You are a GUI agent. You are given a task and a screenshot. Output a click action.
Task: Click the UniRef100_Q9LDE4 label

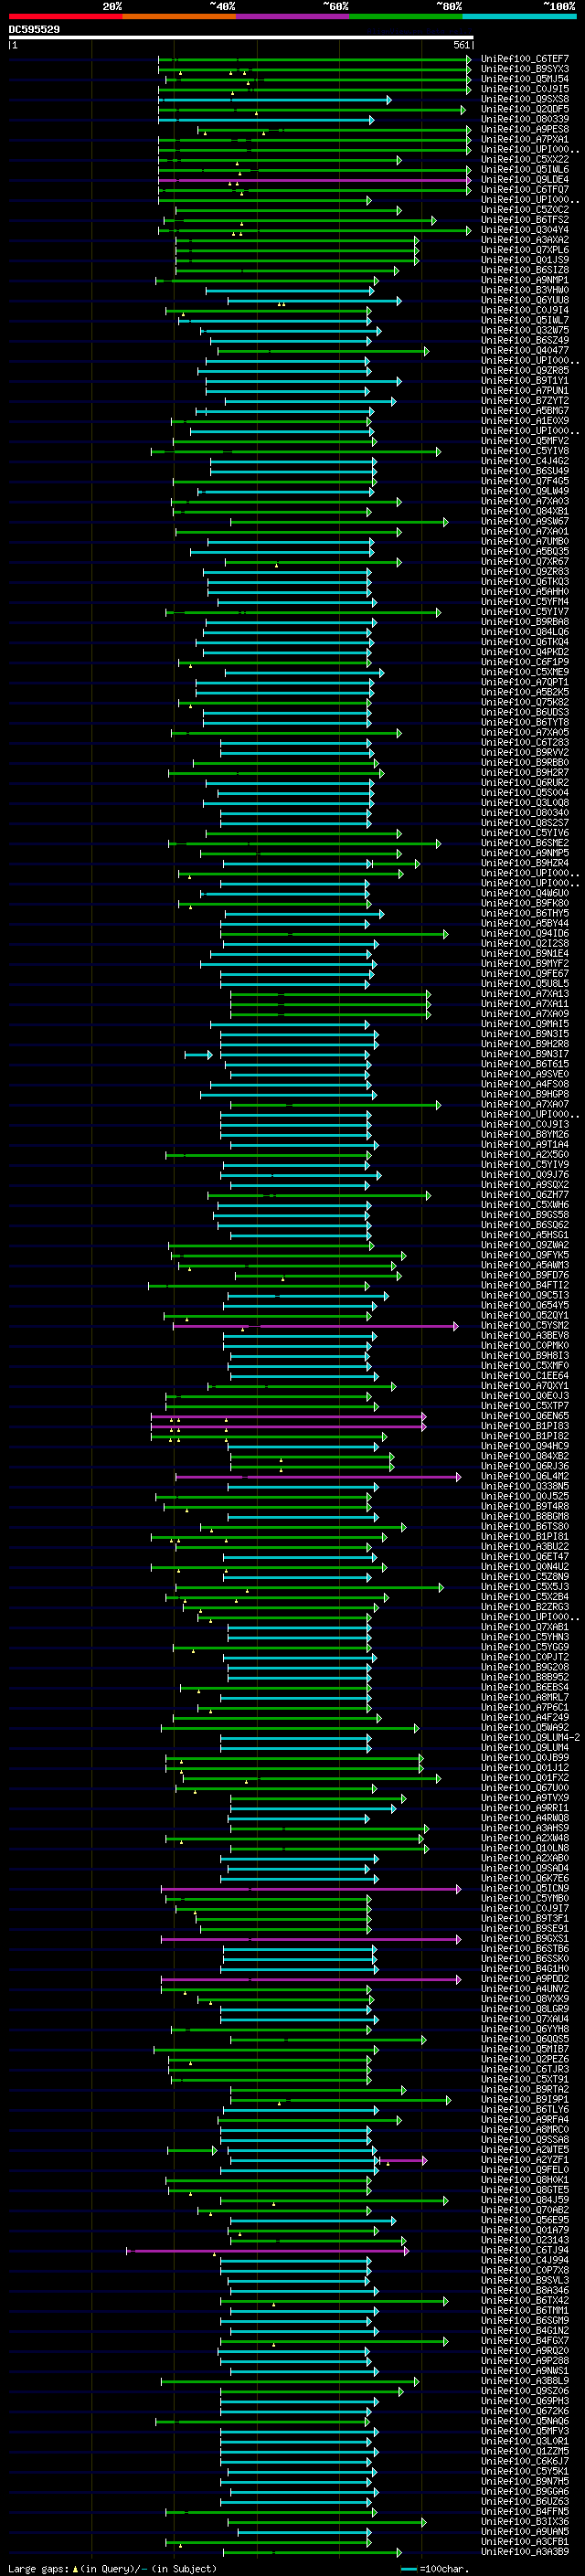[525, 179]
